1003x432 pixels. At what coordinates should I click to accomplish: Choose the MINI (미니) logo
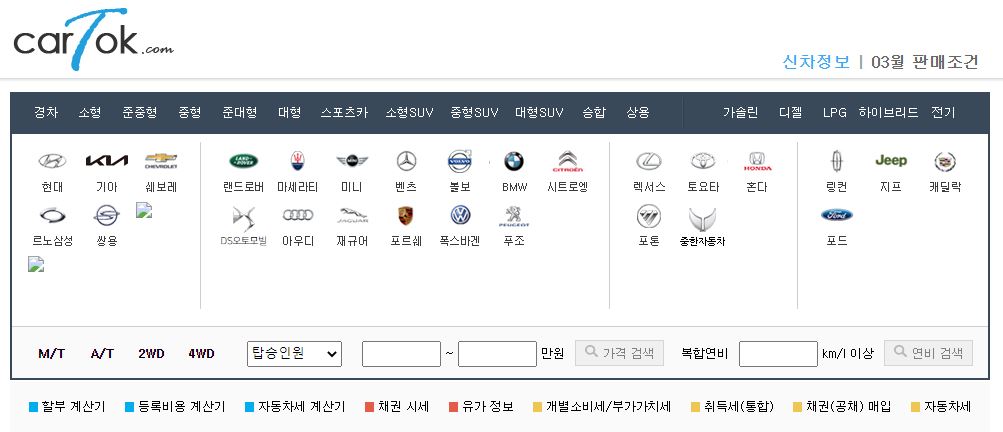pos(352,161)
